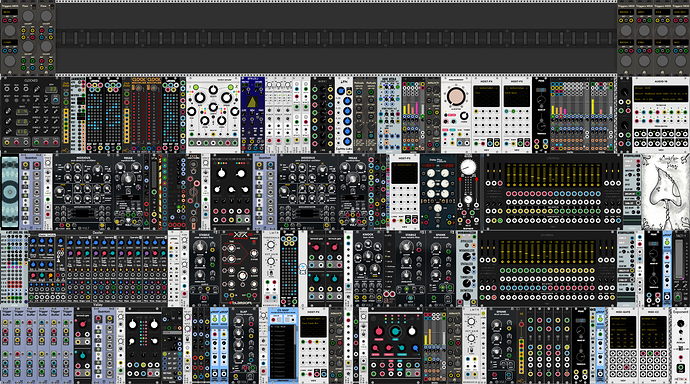Viewport: 690px width, 384px height.
Task: Click the mushroom artwork blank panel
Action: pos(665,191)
